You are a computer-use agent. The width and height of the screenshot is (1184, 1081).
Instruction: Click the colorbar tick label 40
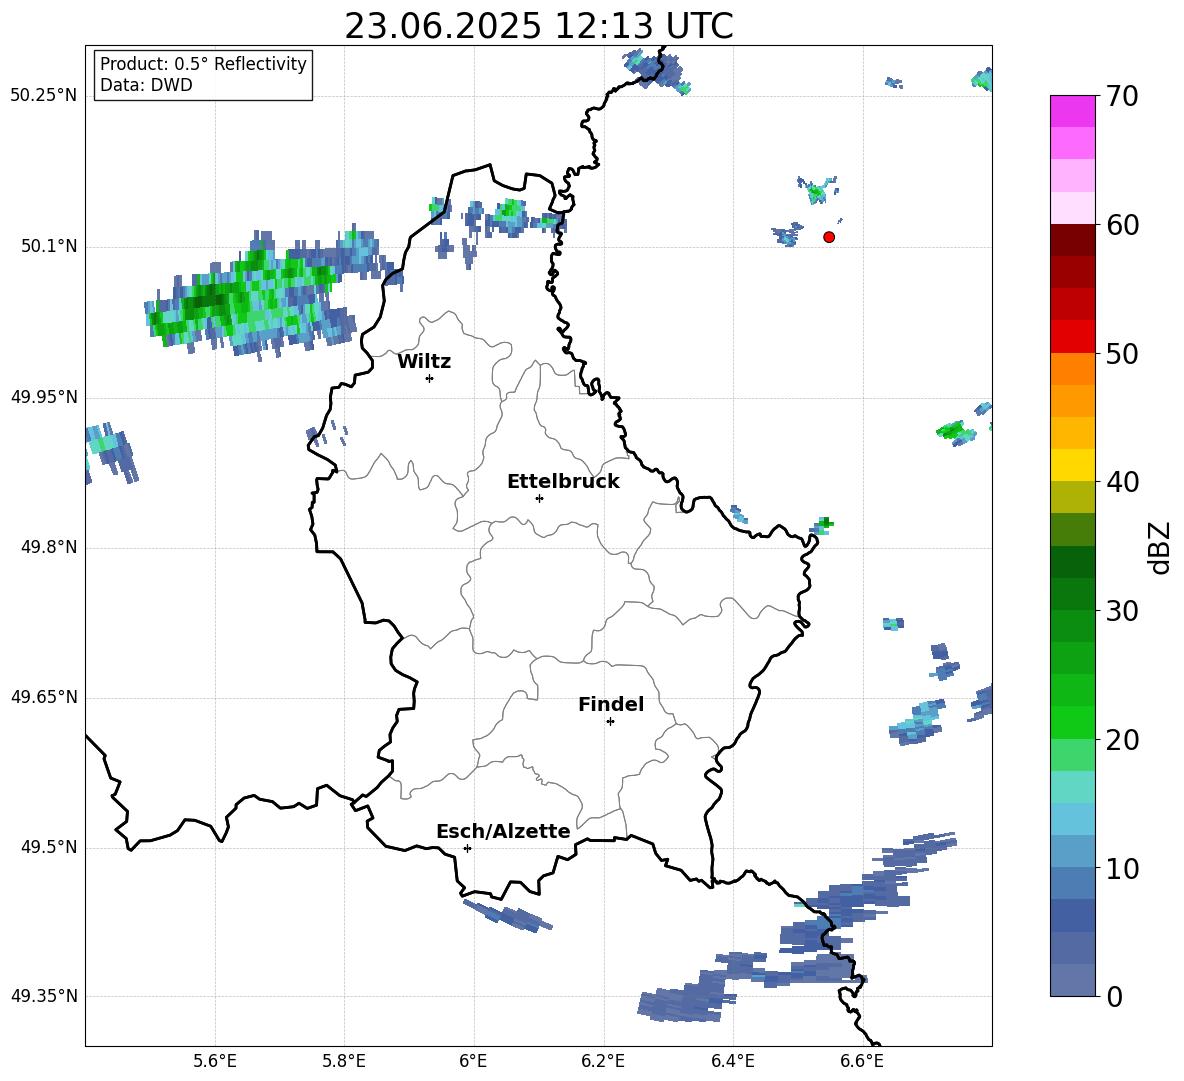coord(1122,482)
